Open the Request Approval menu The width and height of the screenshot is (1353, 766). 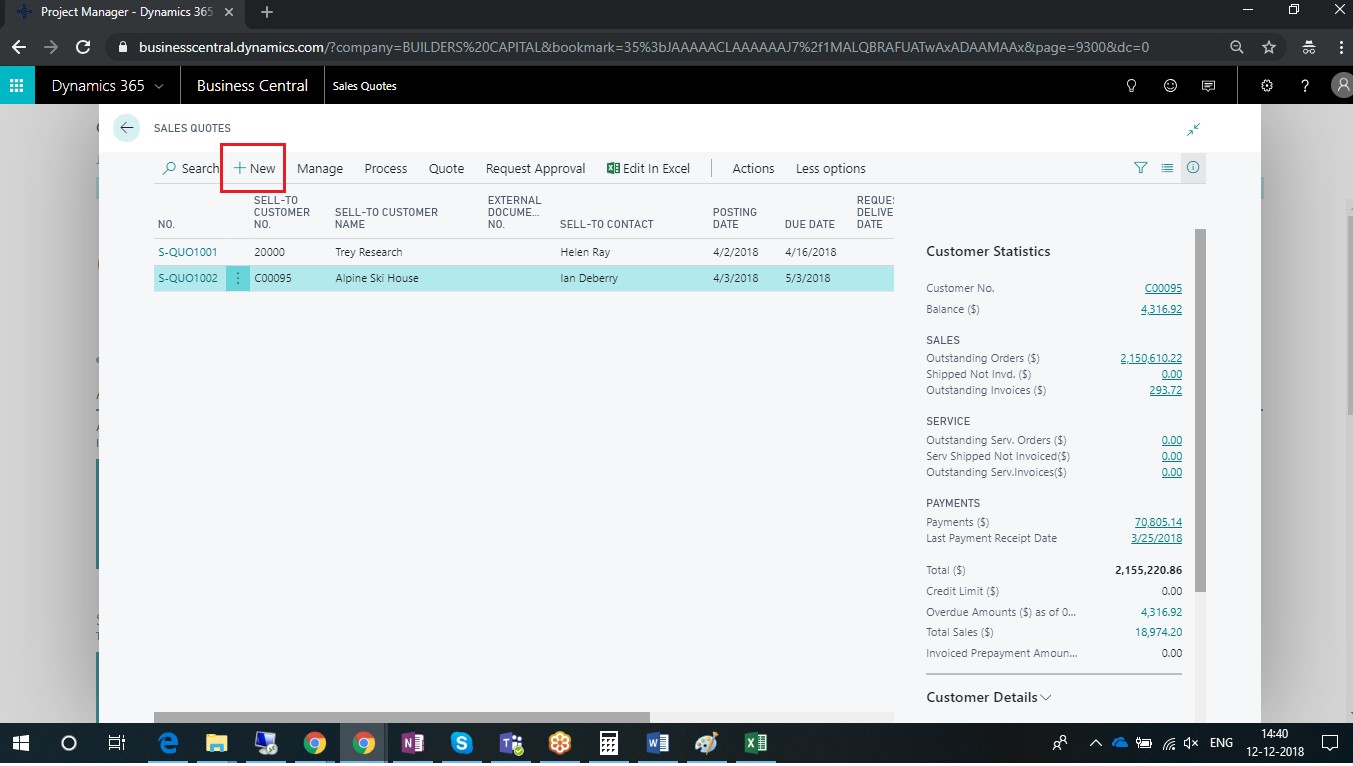(535, 168)
